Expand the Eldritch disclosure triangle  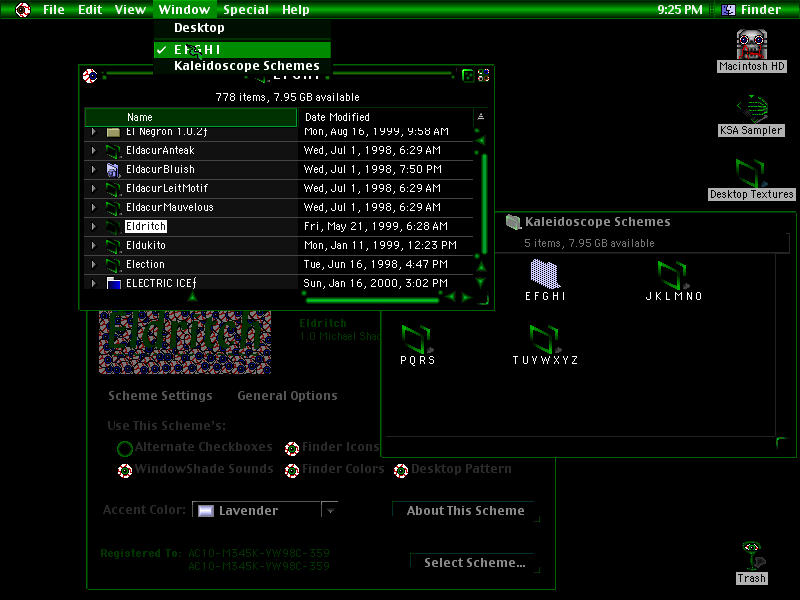point(93,226)
